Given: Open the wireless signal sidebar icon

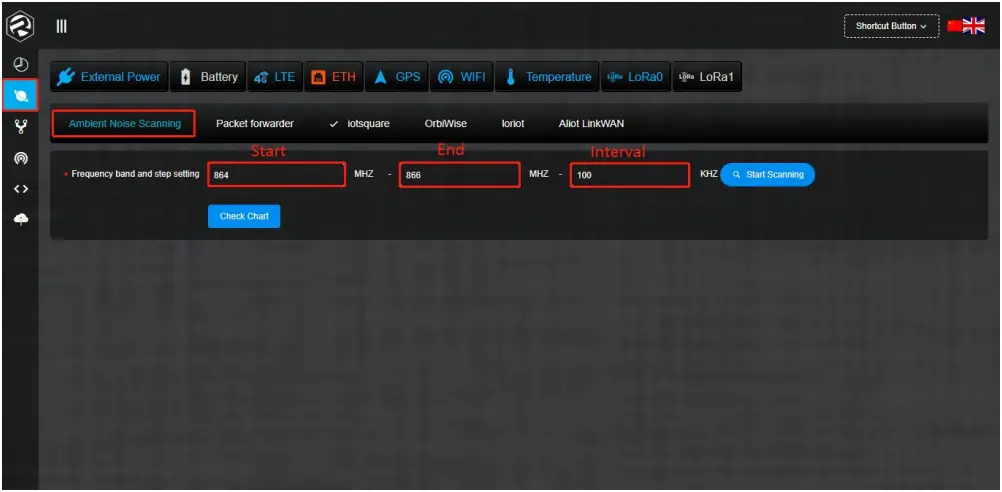Looking at the screenshot, I should coord(20,158).
